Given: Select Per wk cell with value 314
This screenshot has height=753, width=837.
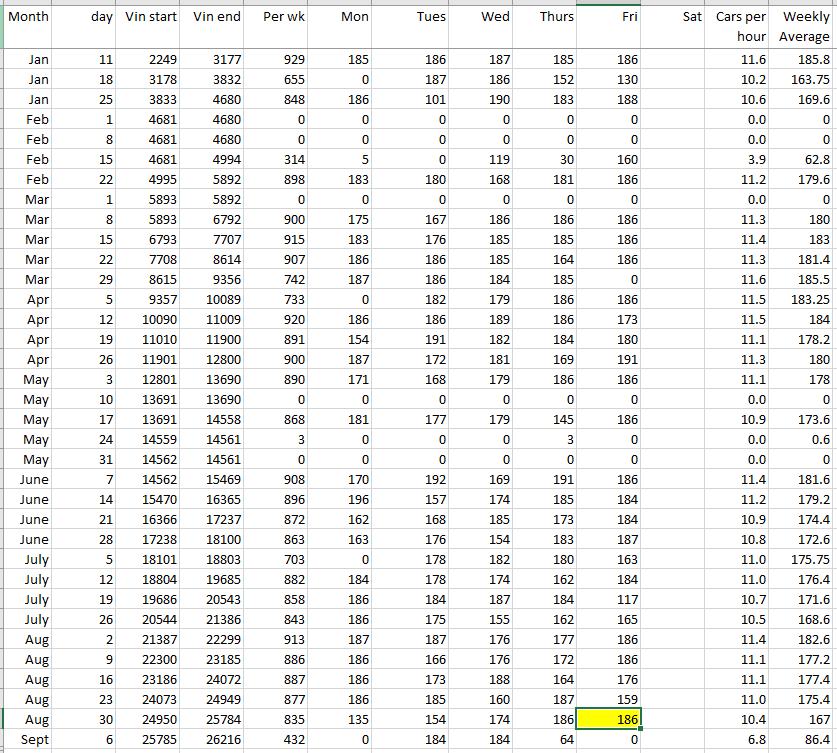Looking at the screenshot, I should tap(278, 160).
